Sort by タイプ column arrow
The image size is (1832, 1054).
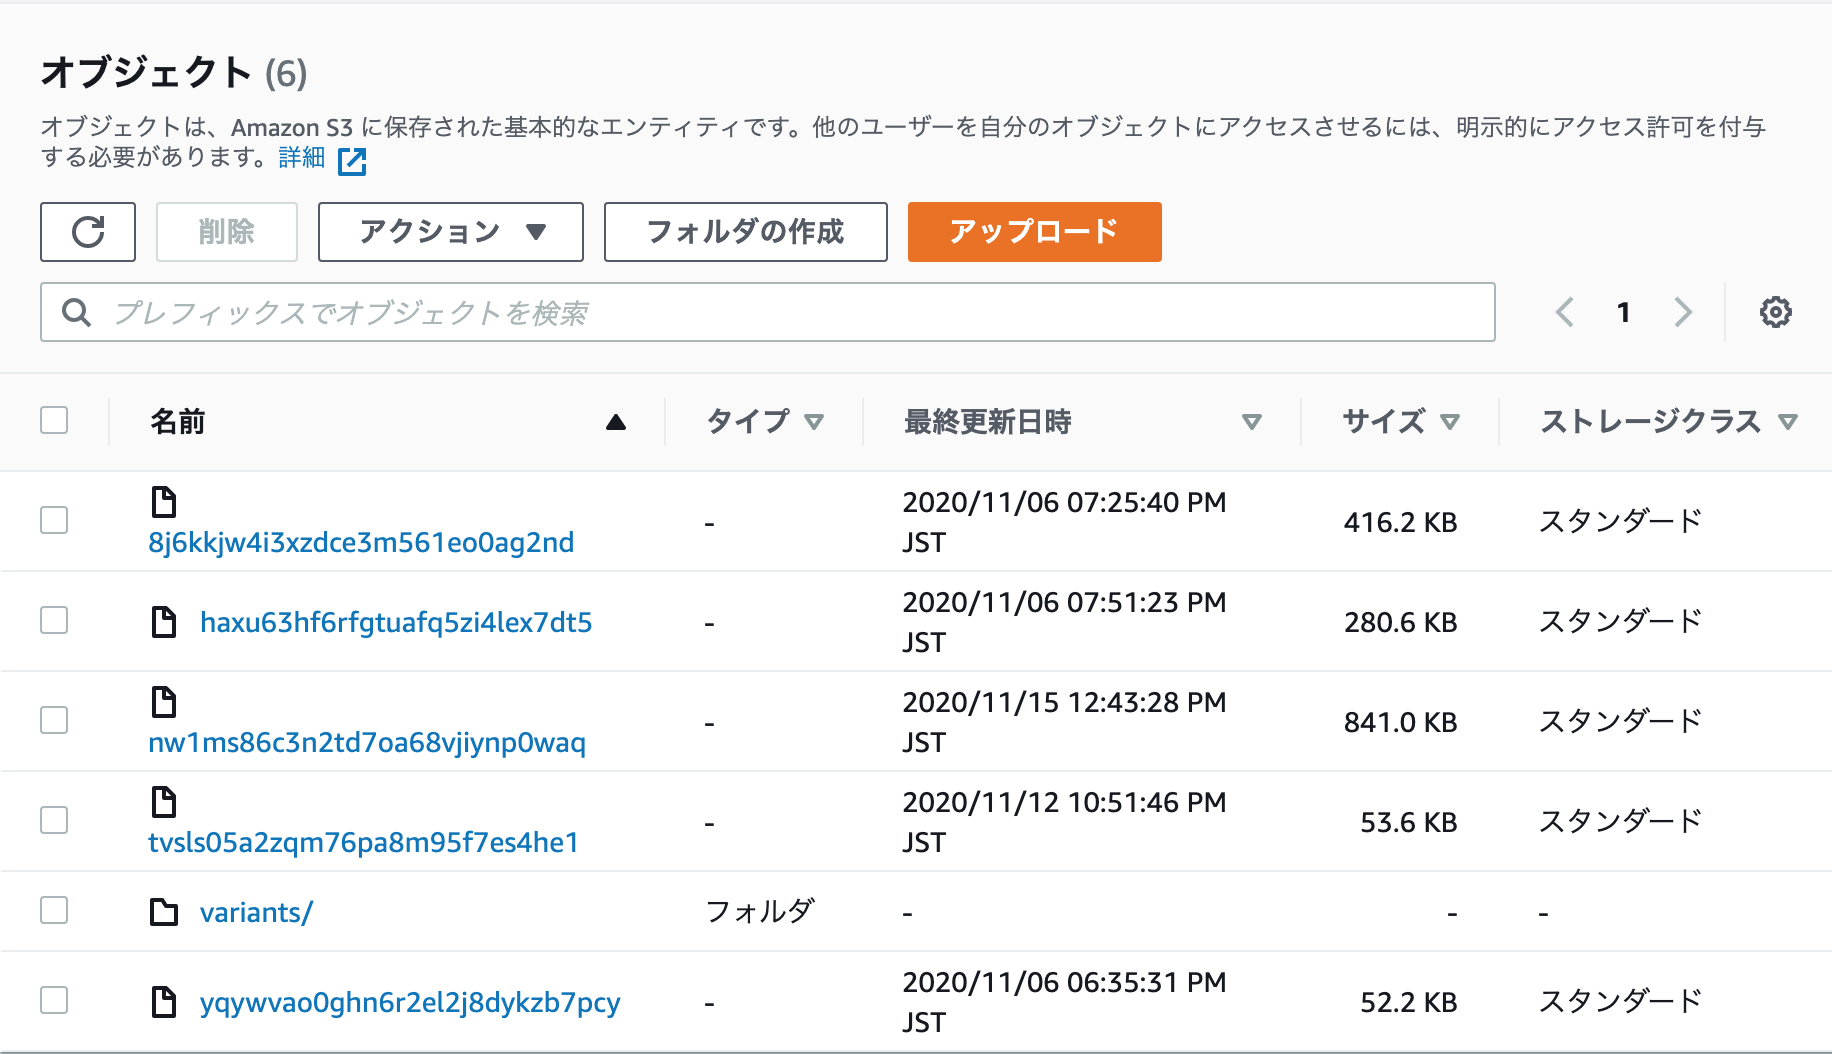click(x=814, y=422)
